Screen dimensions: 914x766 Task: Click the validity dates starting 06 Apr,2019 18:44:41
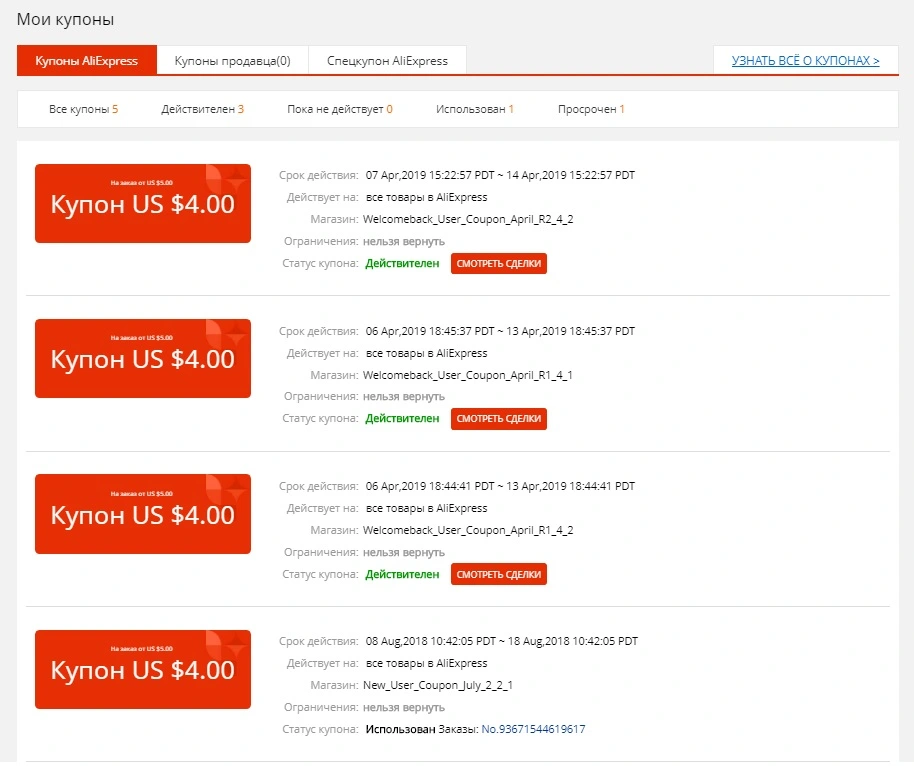pyautogui.click(x=500, y=486)
